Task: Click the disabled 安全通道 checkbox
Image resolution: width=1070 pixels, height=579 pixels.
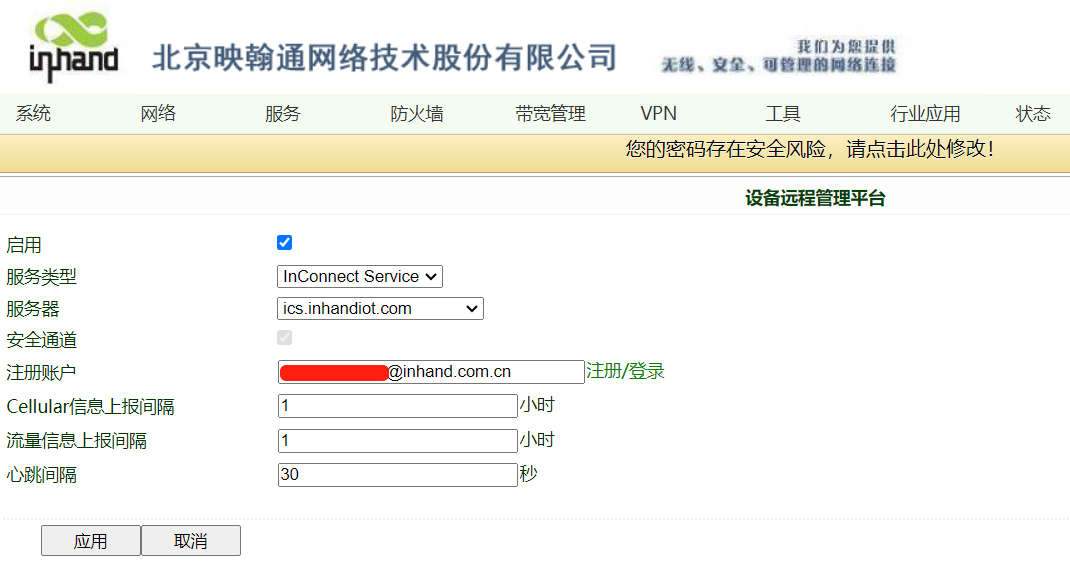Action: pos(284,338)
